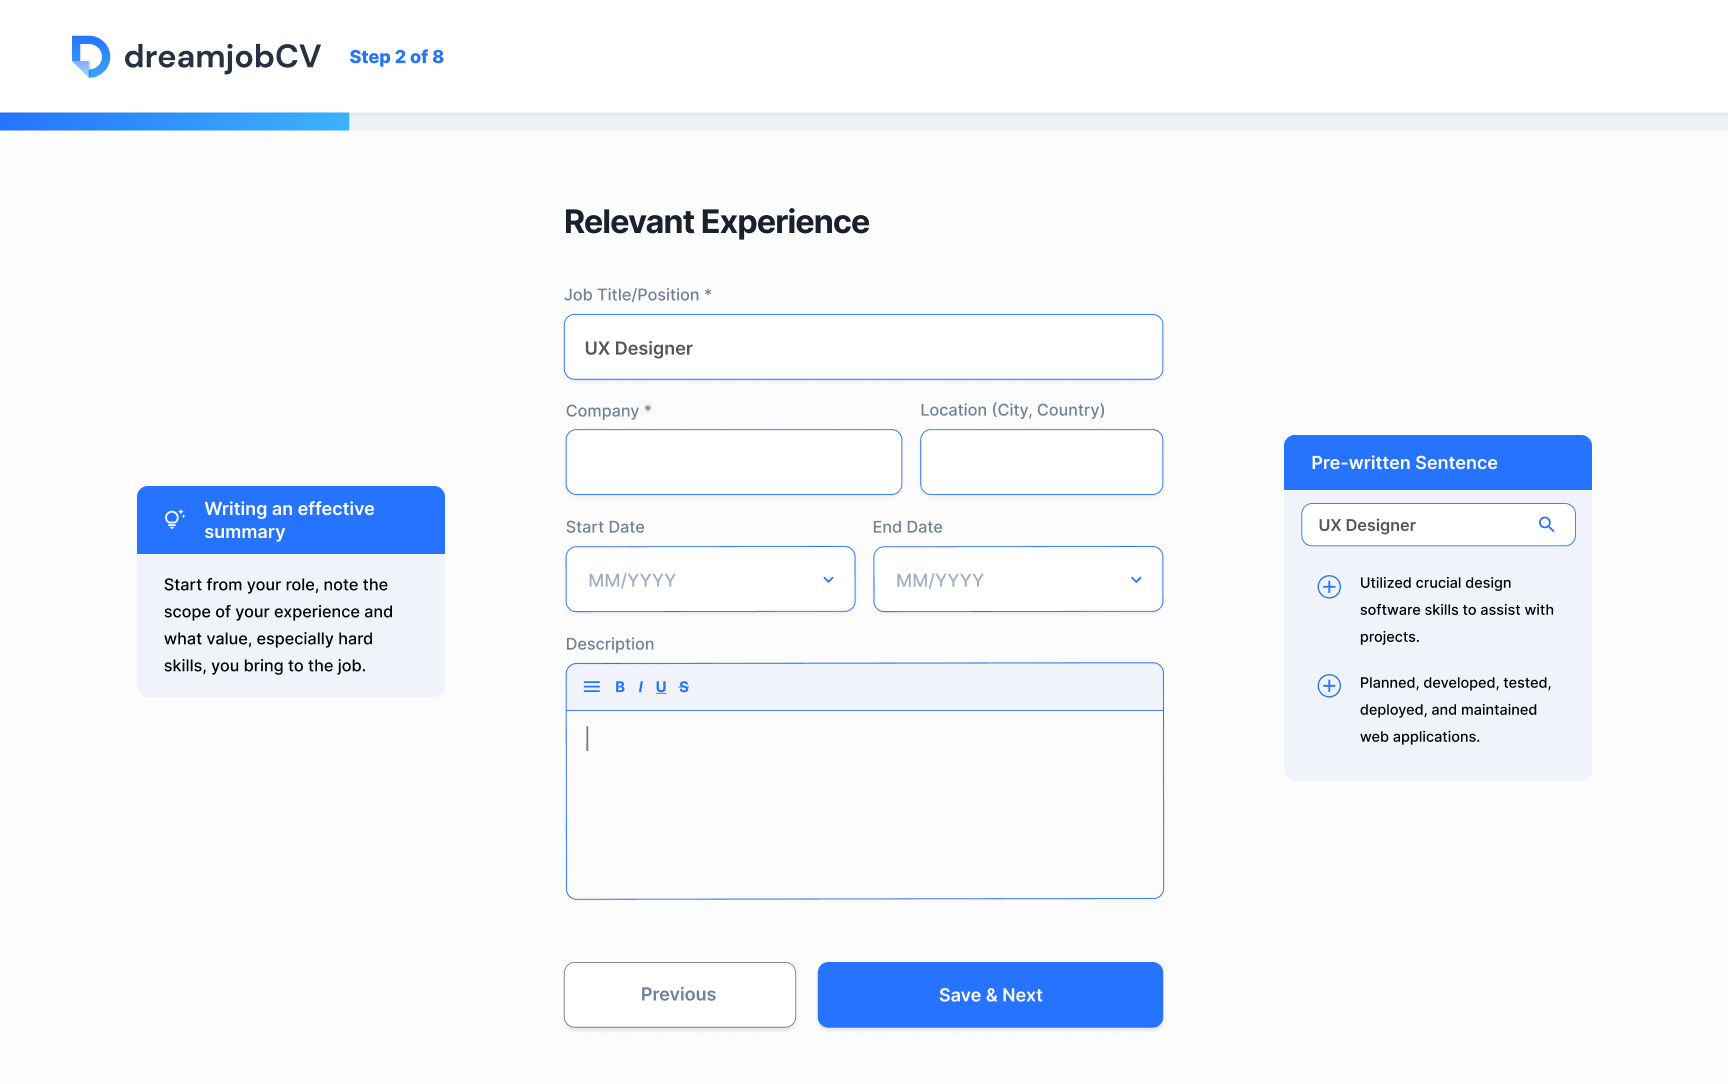The height and width of the screenshot is (1084, 1728).
Task: Click the step progress bar
Action: click(x=864, y=121)
